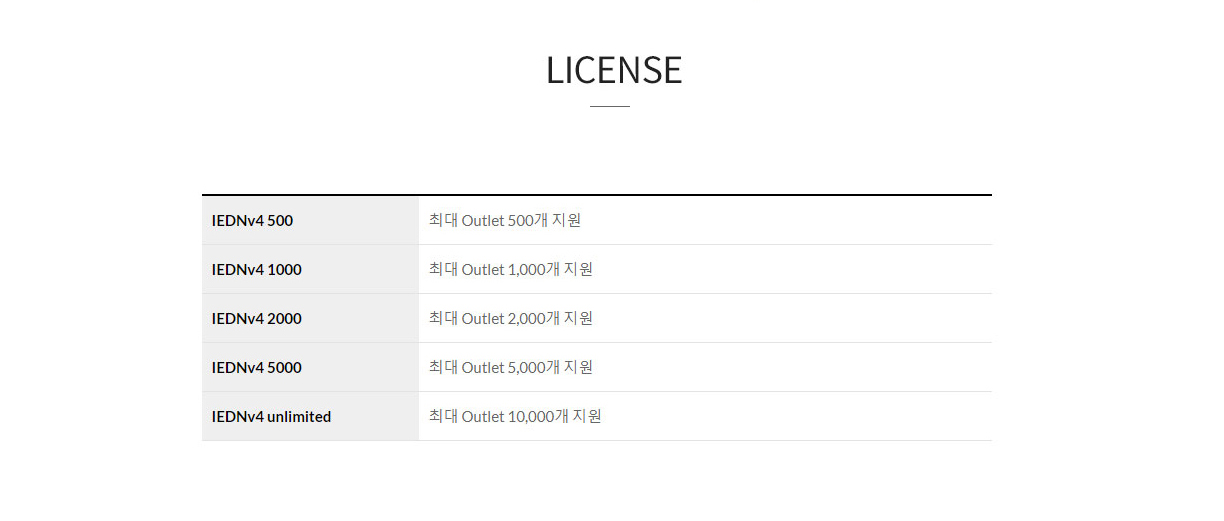Click the IEDNv4 2000 label cell
This screenshot has width=1224, height=521.
click(x=256, y=318)
